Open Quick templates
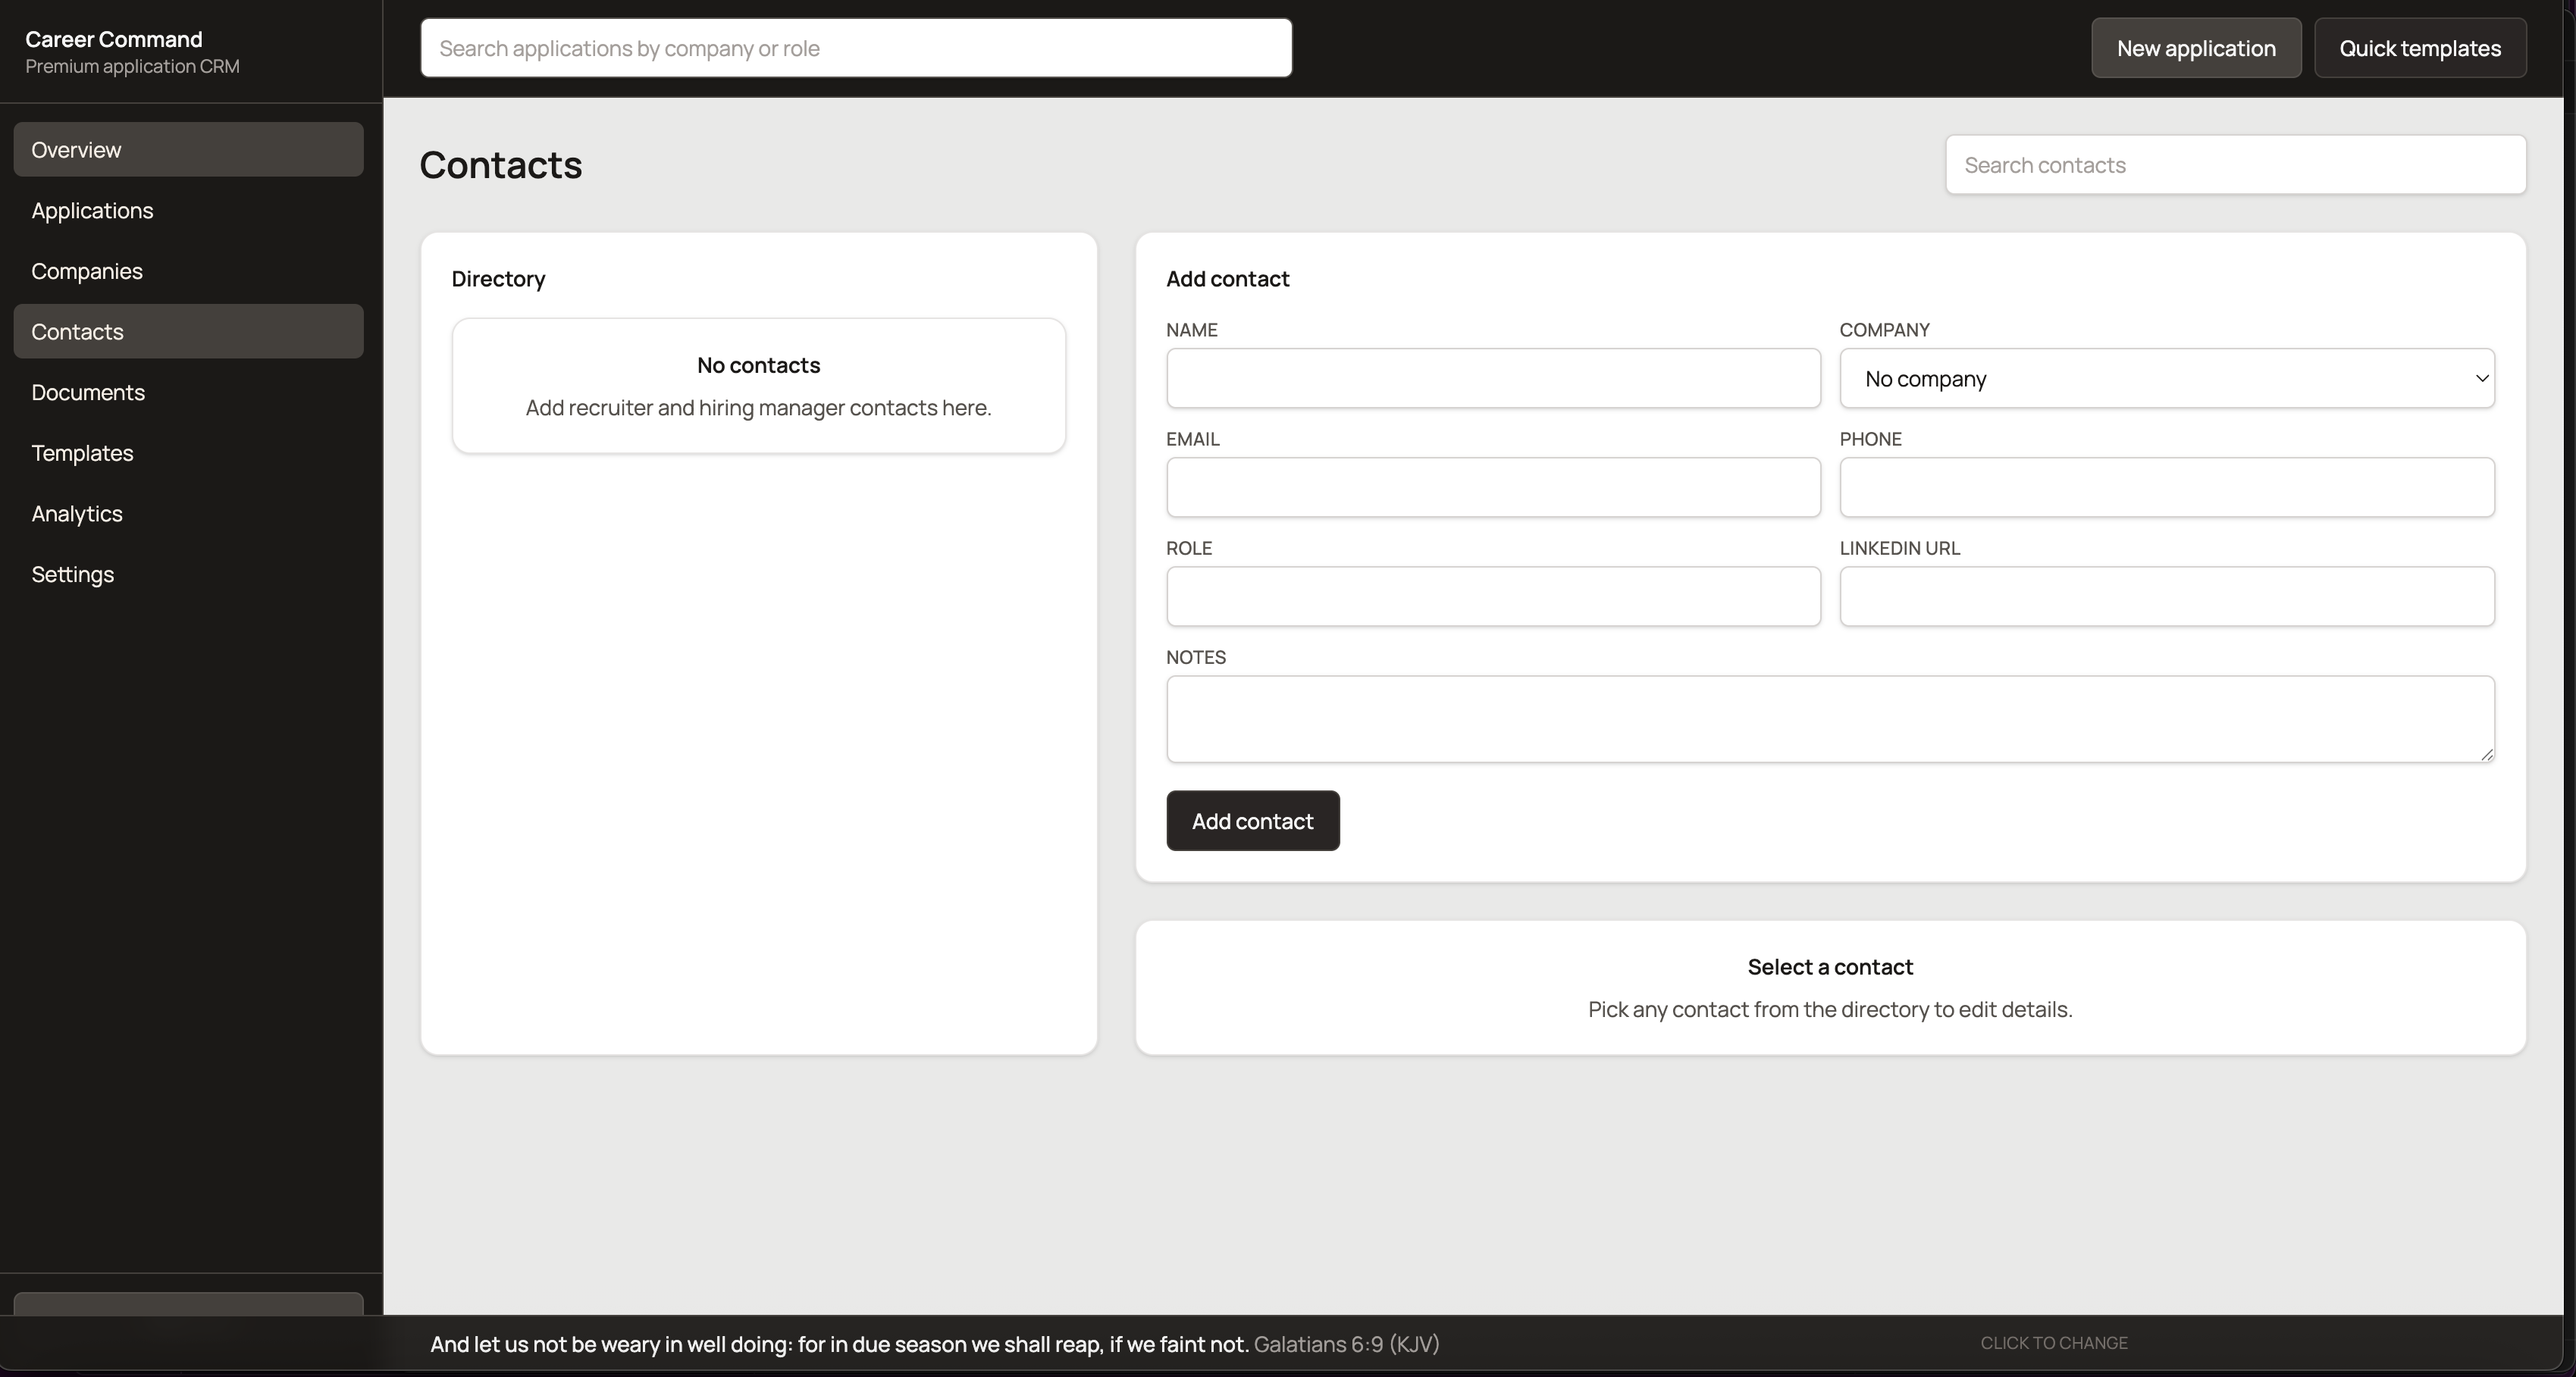 pyautogui.click(x=2420, y=47)
